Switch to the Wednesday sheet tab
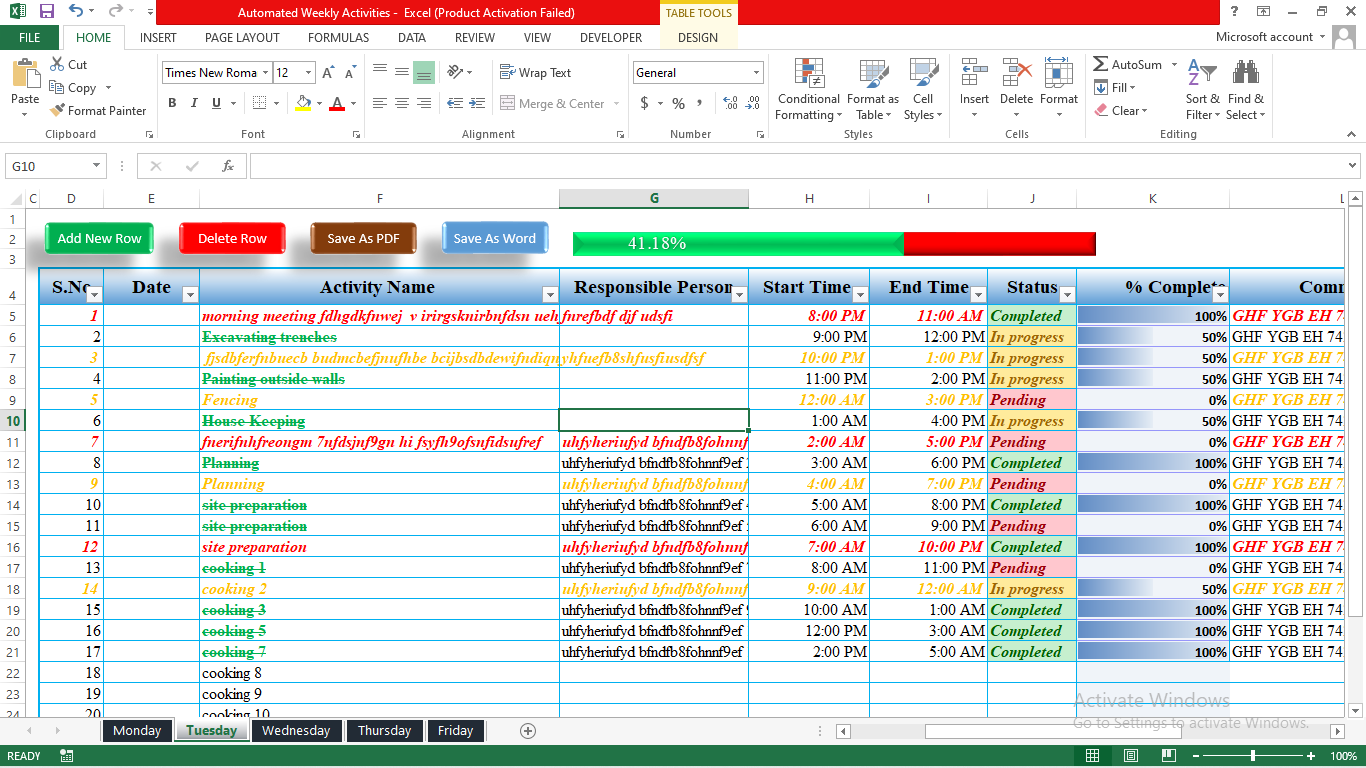 [296, 731]
